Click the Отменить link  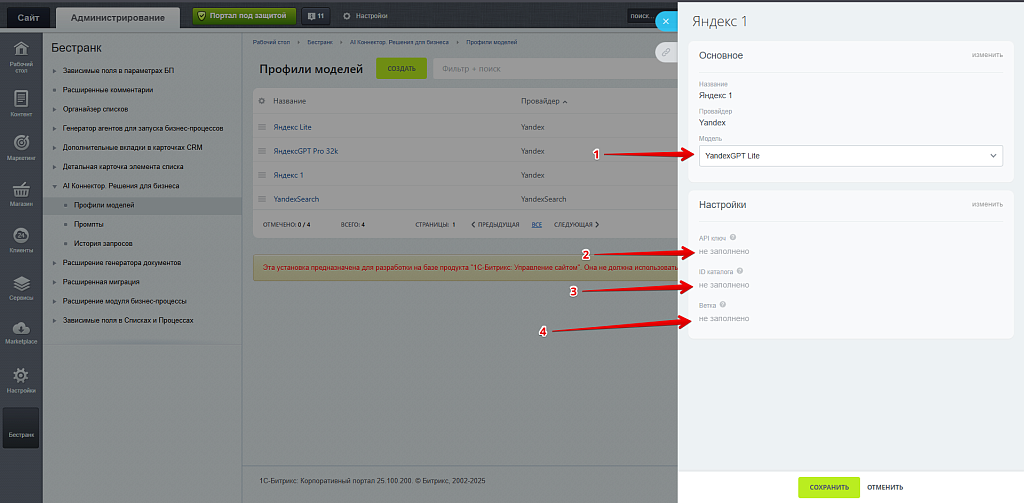885,487
